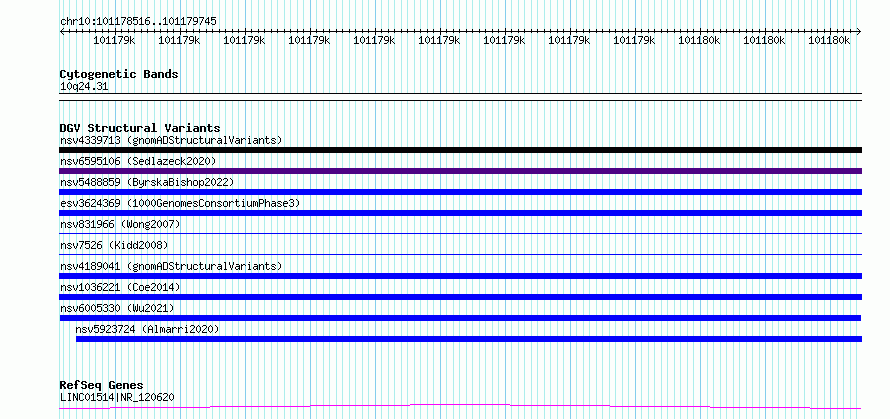Open variant label nsv5488859 (ByrskaBishop2022)
890x419 pixels.
pyautogui.click(x=146, y=182)
